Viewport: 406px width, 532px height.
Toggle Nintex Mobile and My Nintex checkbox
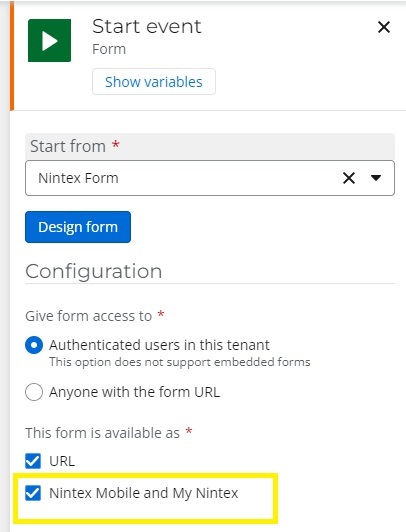tap(33, 493)
